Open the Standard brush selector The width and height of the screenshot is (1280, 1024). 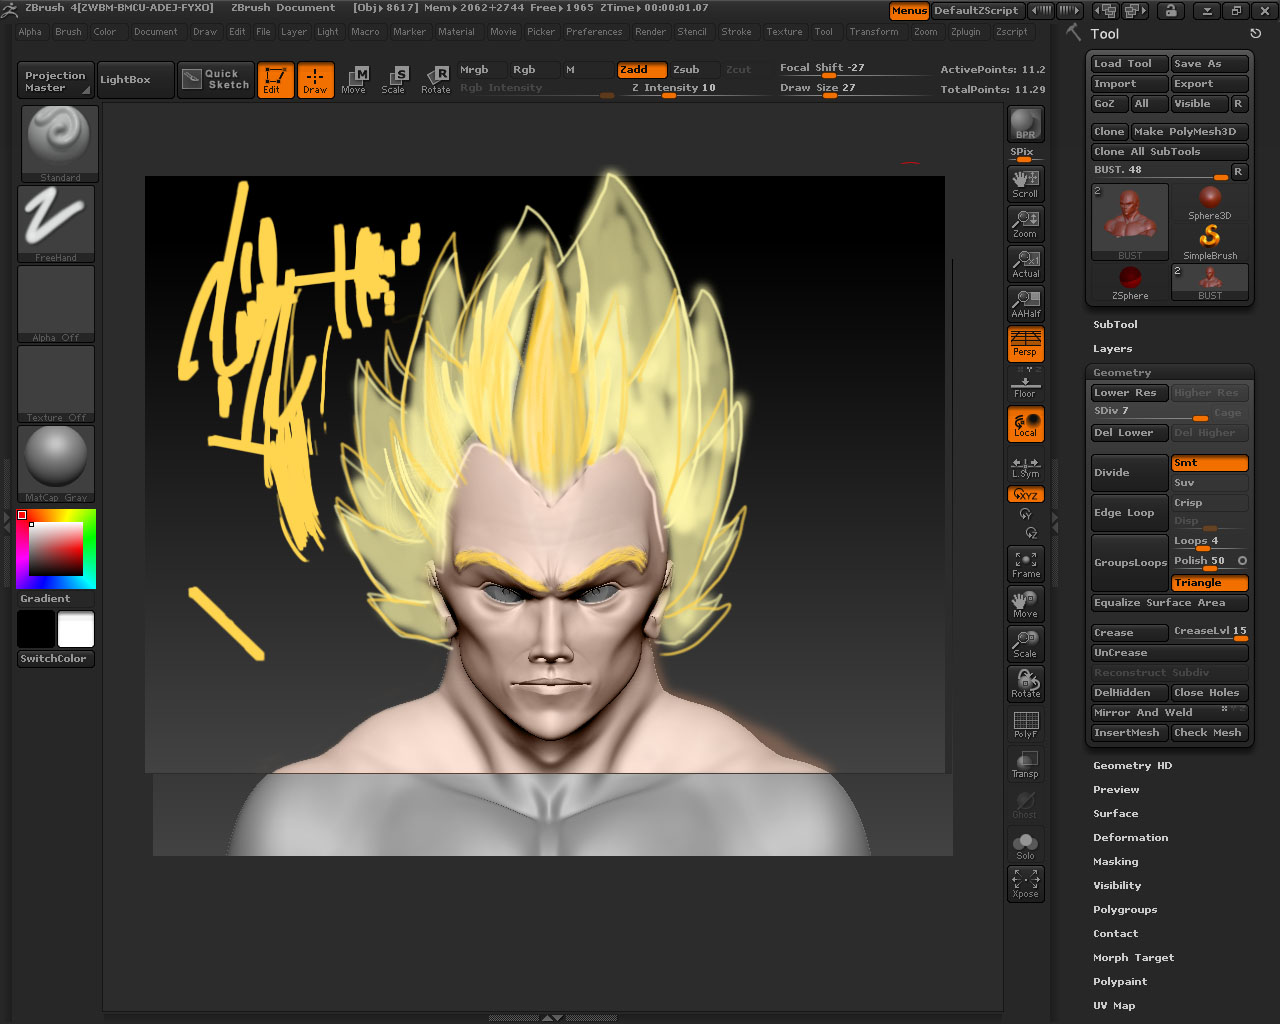(59, 143)
